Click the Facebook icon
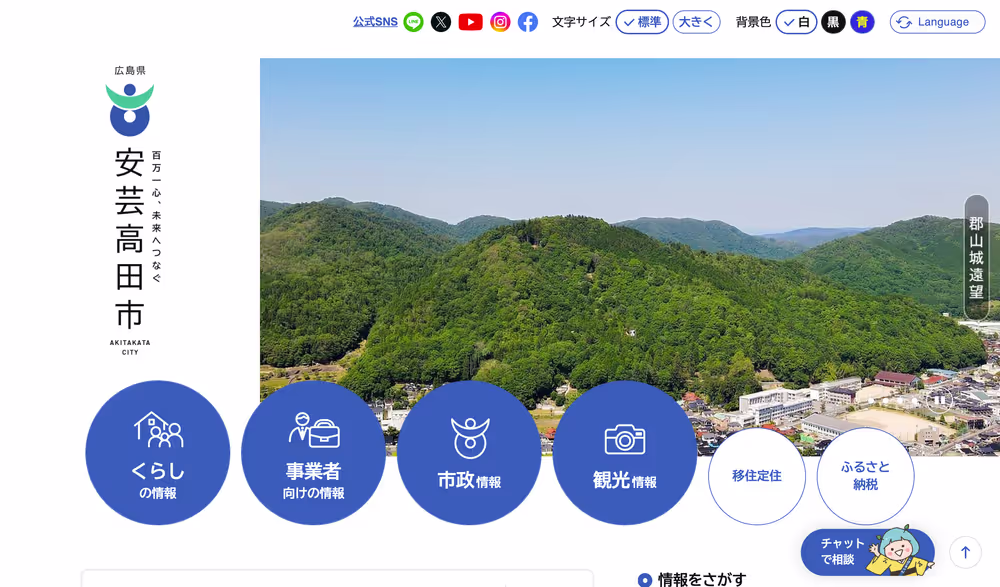The image size is (1000, 587). click(528, 22)
